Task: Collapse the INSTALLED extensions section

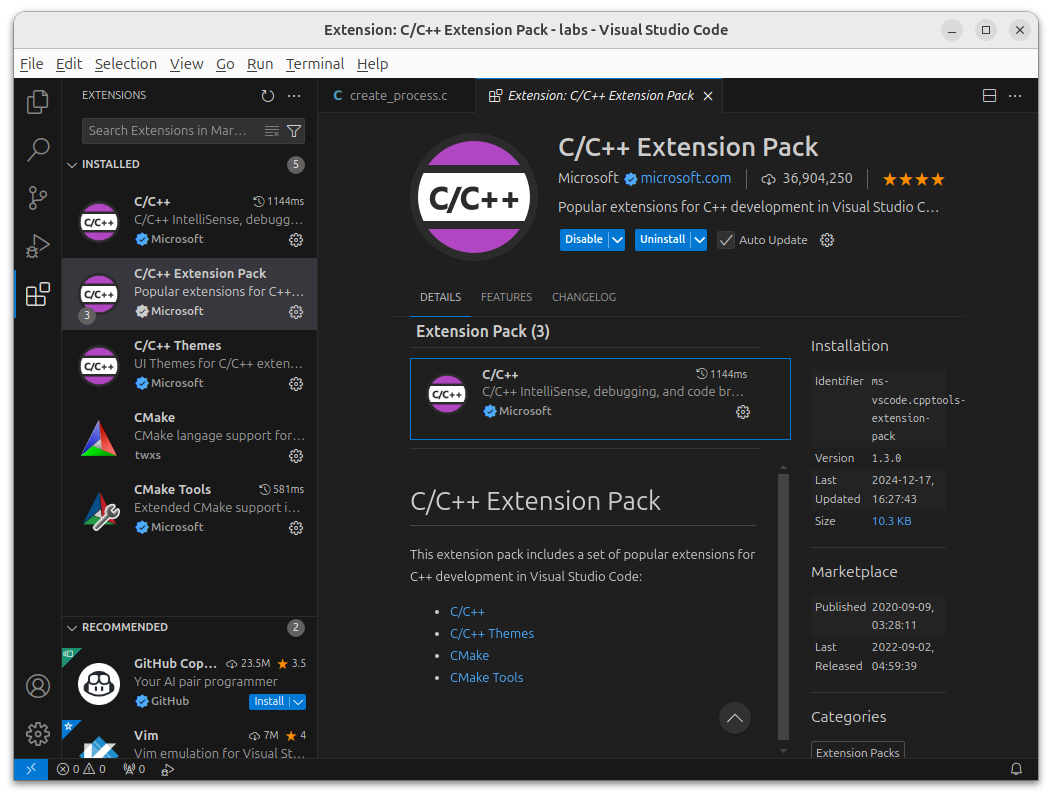Action: [71, 164]
